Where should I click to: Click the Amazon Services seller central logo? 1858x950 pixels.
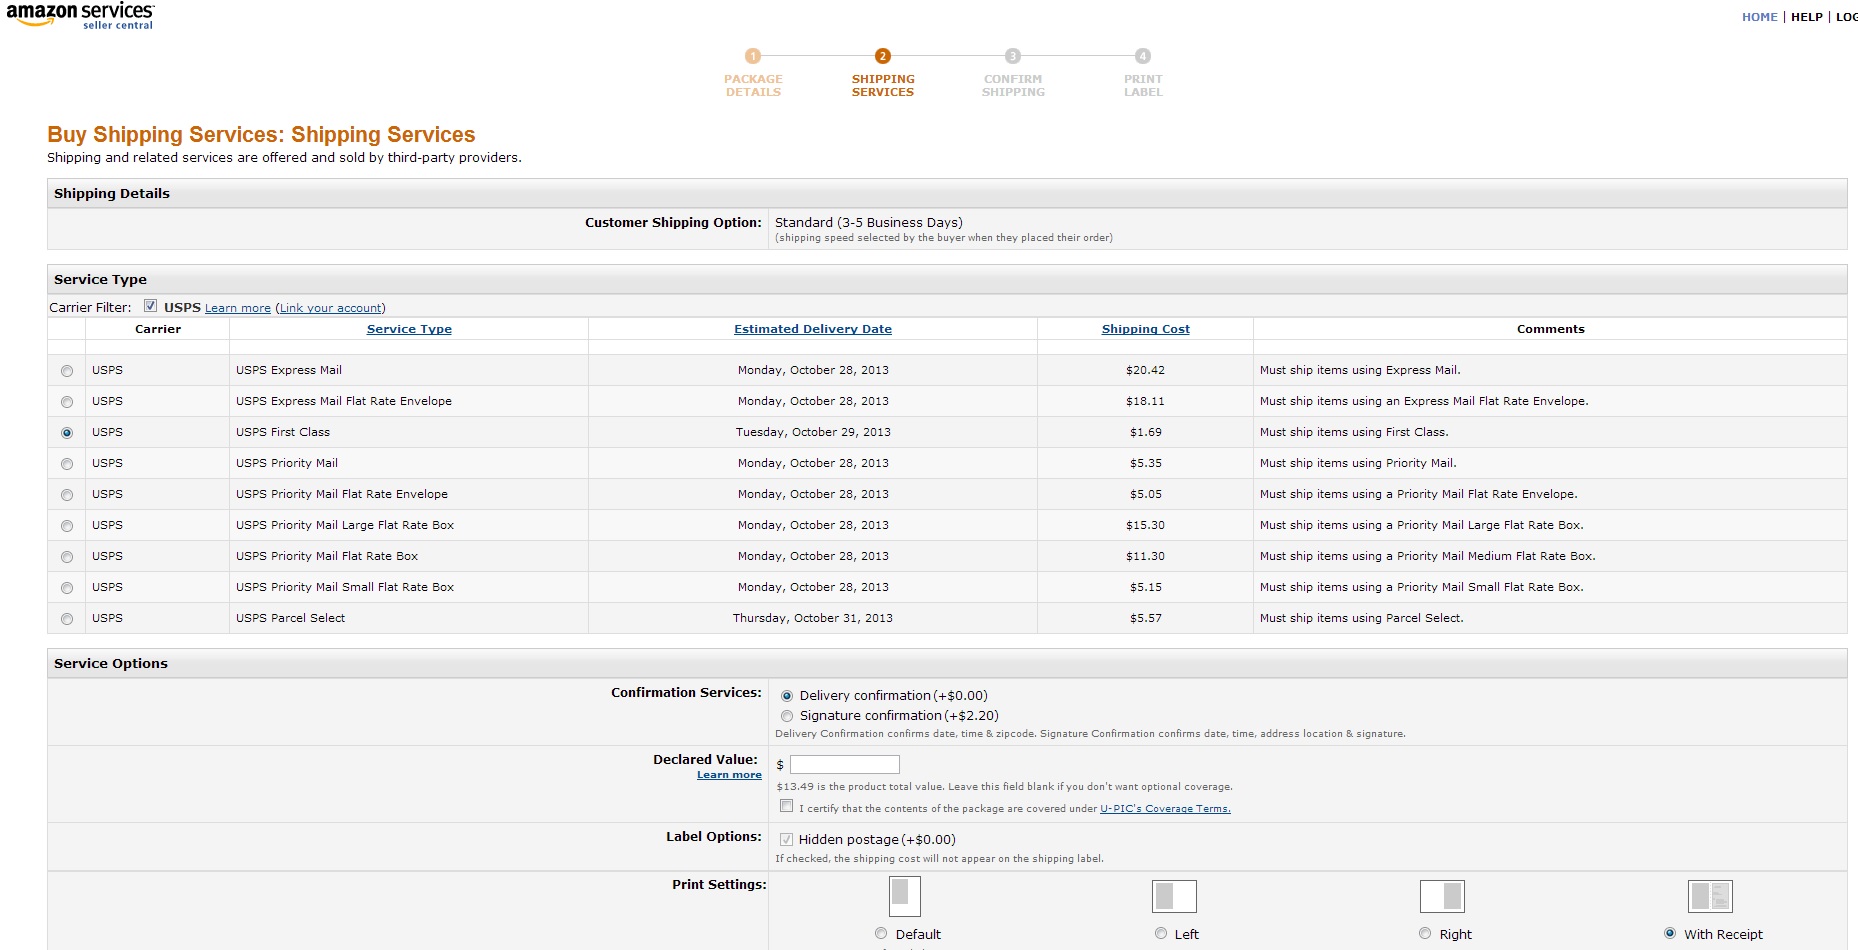pyautogui.click(x=80, y=16)
